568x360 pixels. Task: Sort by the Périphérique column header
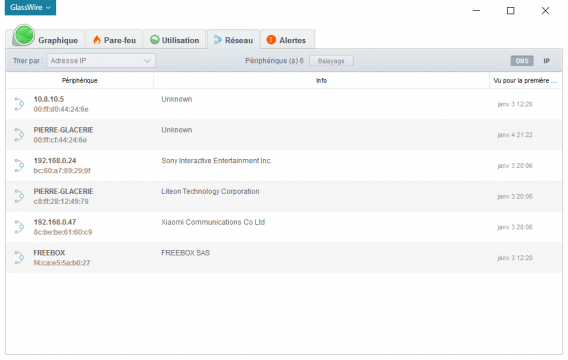tap(79, 80)
